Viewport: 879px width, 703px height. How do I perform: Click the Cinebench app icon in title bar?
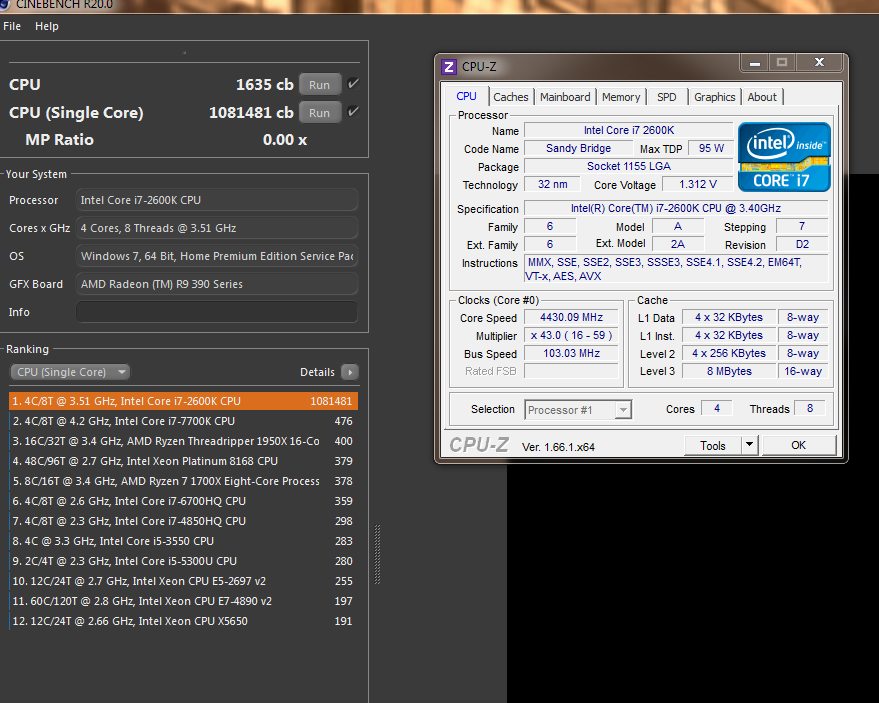(5, 4)
